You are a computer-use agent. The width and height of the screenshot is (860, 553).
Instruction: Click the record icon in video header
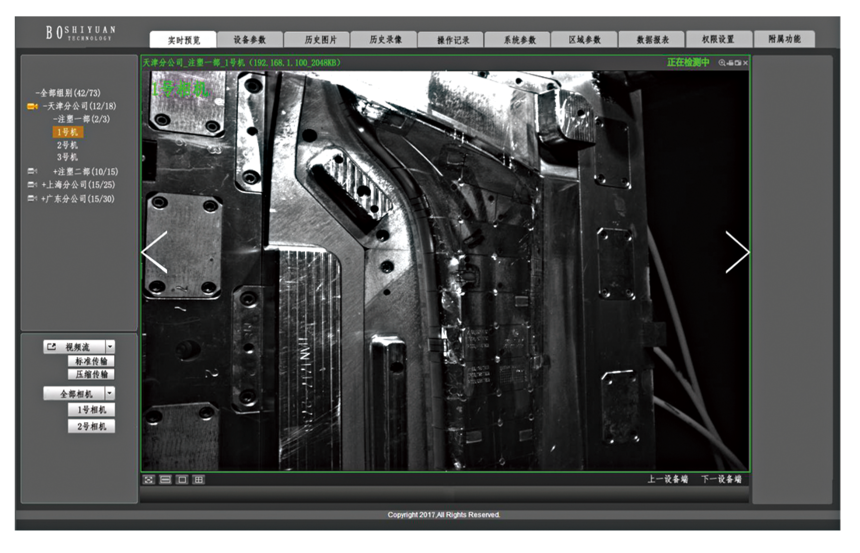click(x=730, y=63)
